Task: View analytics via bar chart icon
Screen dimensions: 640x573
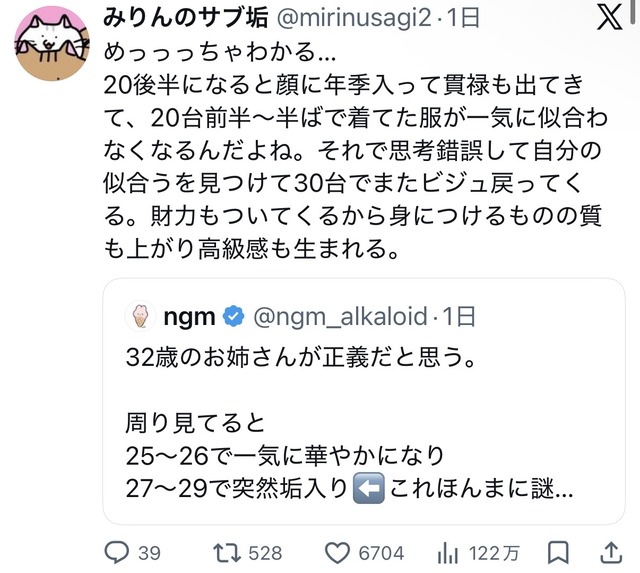Action: pos(448,553)
